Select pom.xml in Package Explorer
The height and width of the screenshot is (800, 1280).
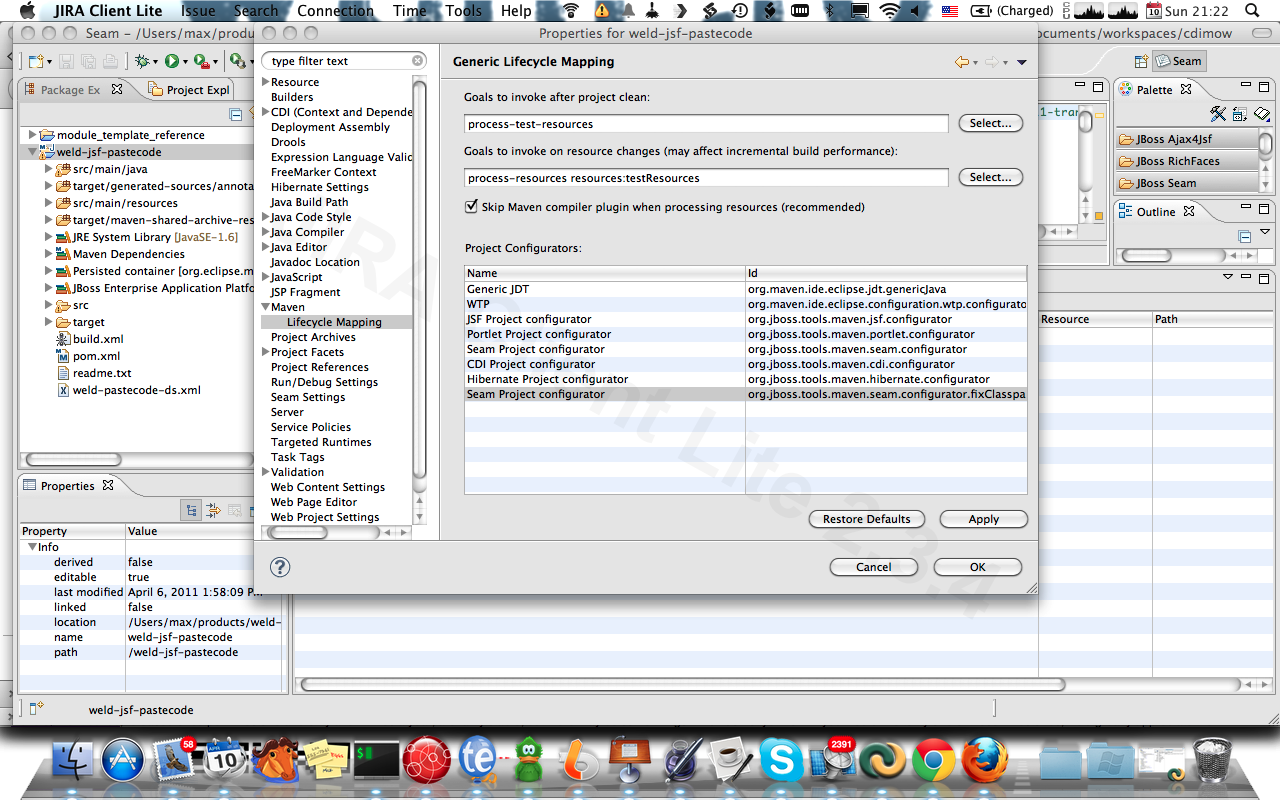point(96,356)
